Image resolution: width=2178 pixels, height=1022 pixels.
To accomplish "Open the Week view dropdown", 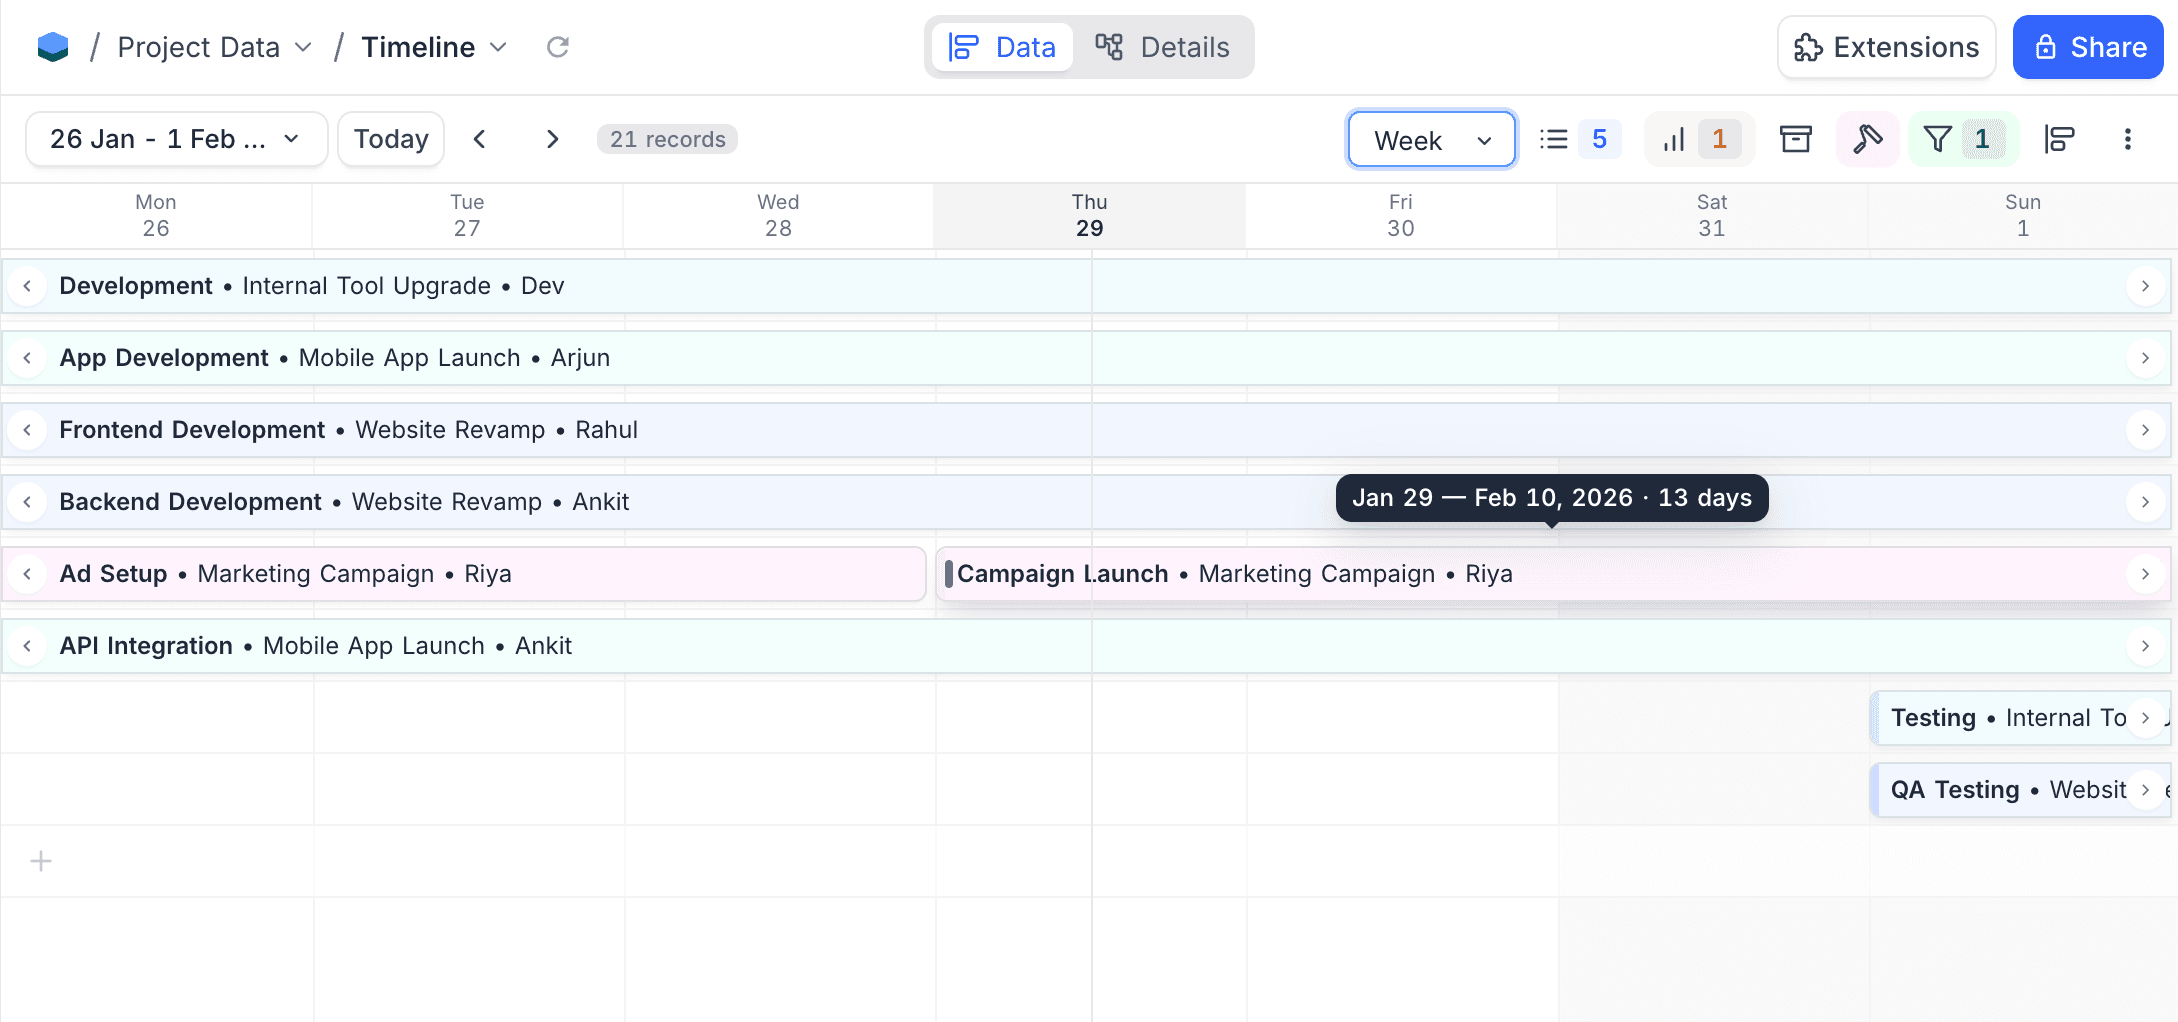I will (1431, 140).
